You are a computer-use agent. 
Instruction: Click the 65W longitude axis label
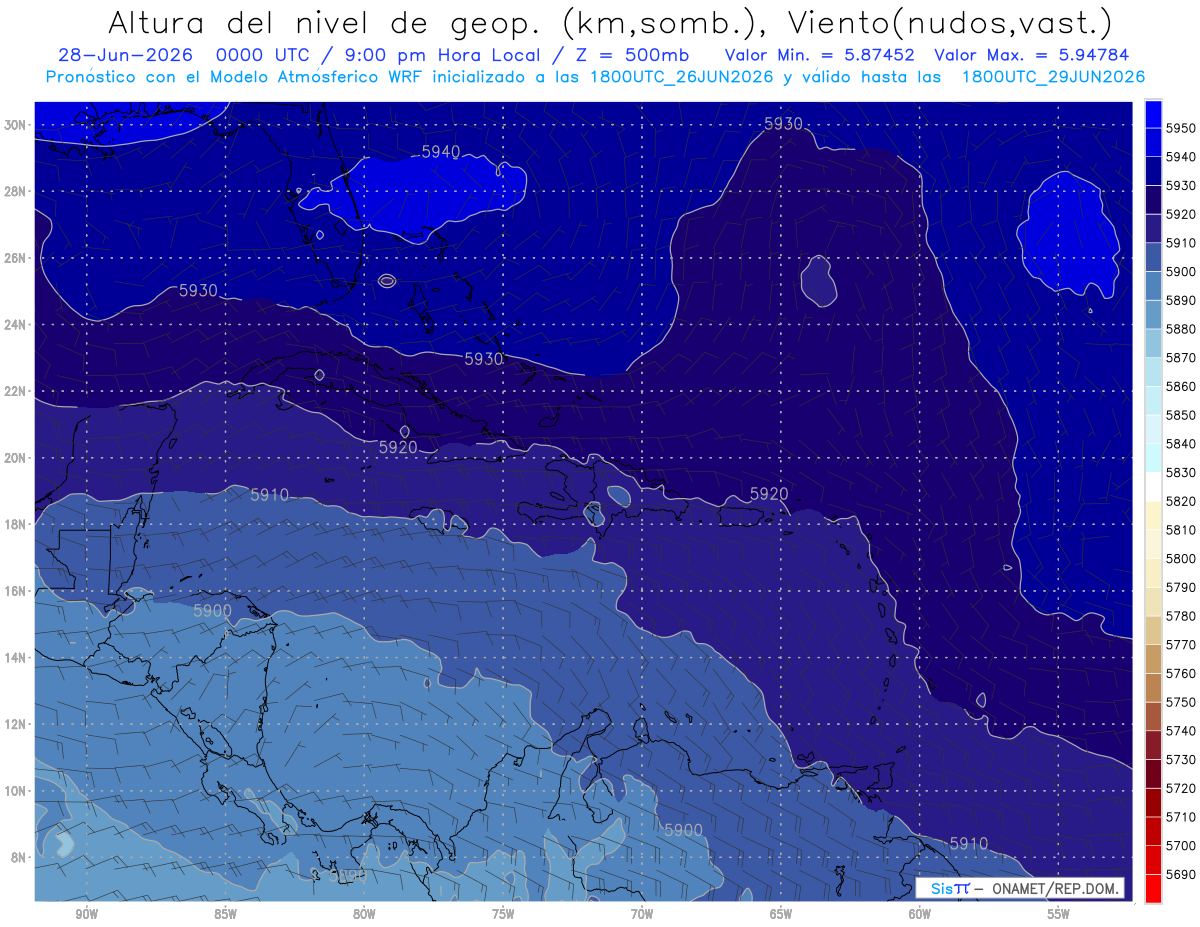pos(781,914)
